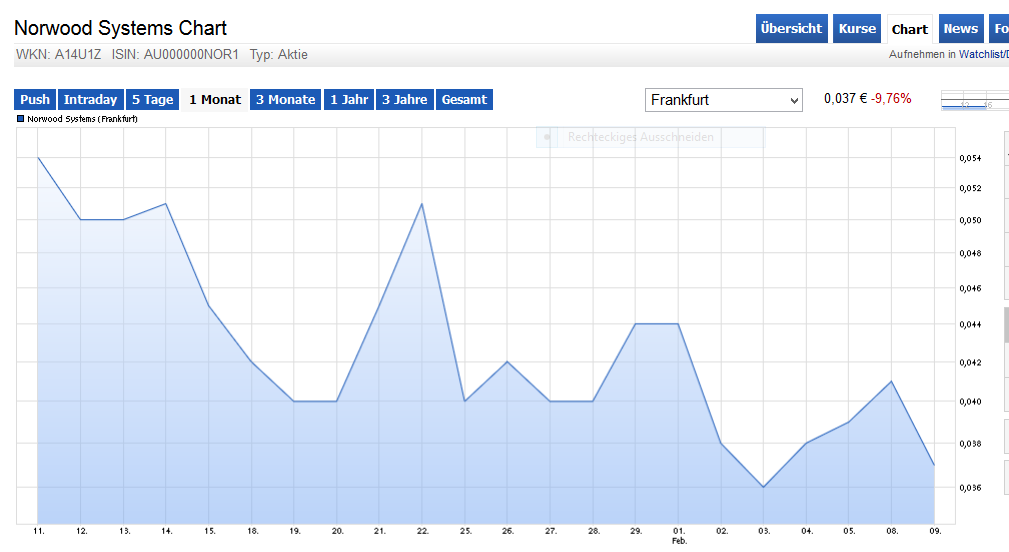Show the Gesamt full history chart
Image resolution: width=1009 pixels, height=552 pixels.
click(x=464, y=100)
